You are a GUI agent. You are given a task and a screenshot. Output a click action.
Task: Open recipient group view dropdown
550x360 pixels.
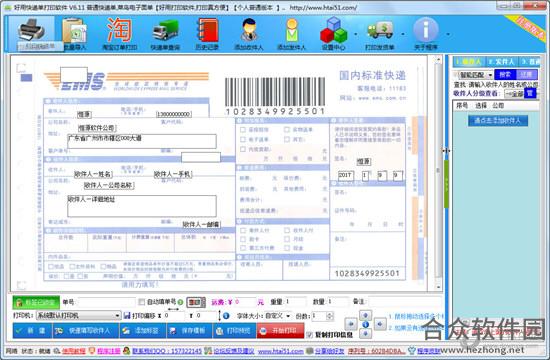pyautogui.click(x=514, y=94)
